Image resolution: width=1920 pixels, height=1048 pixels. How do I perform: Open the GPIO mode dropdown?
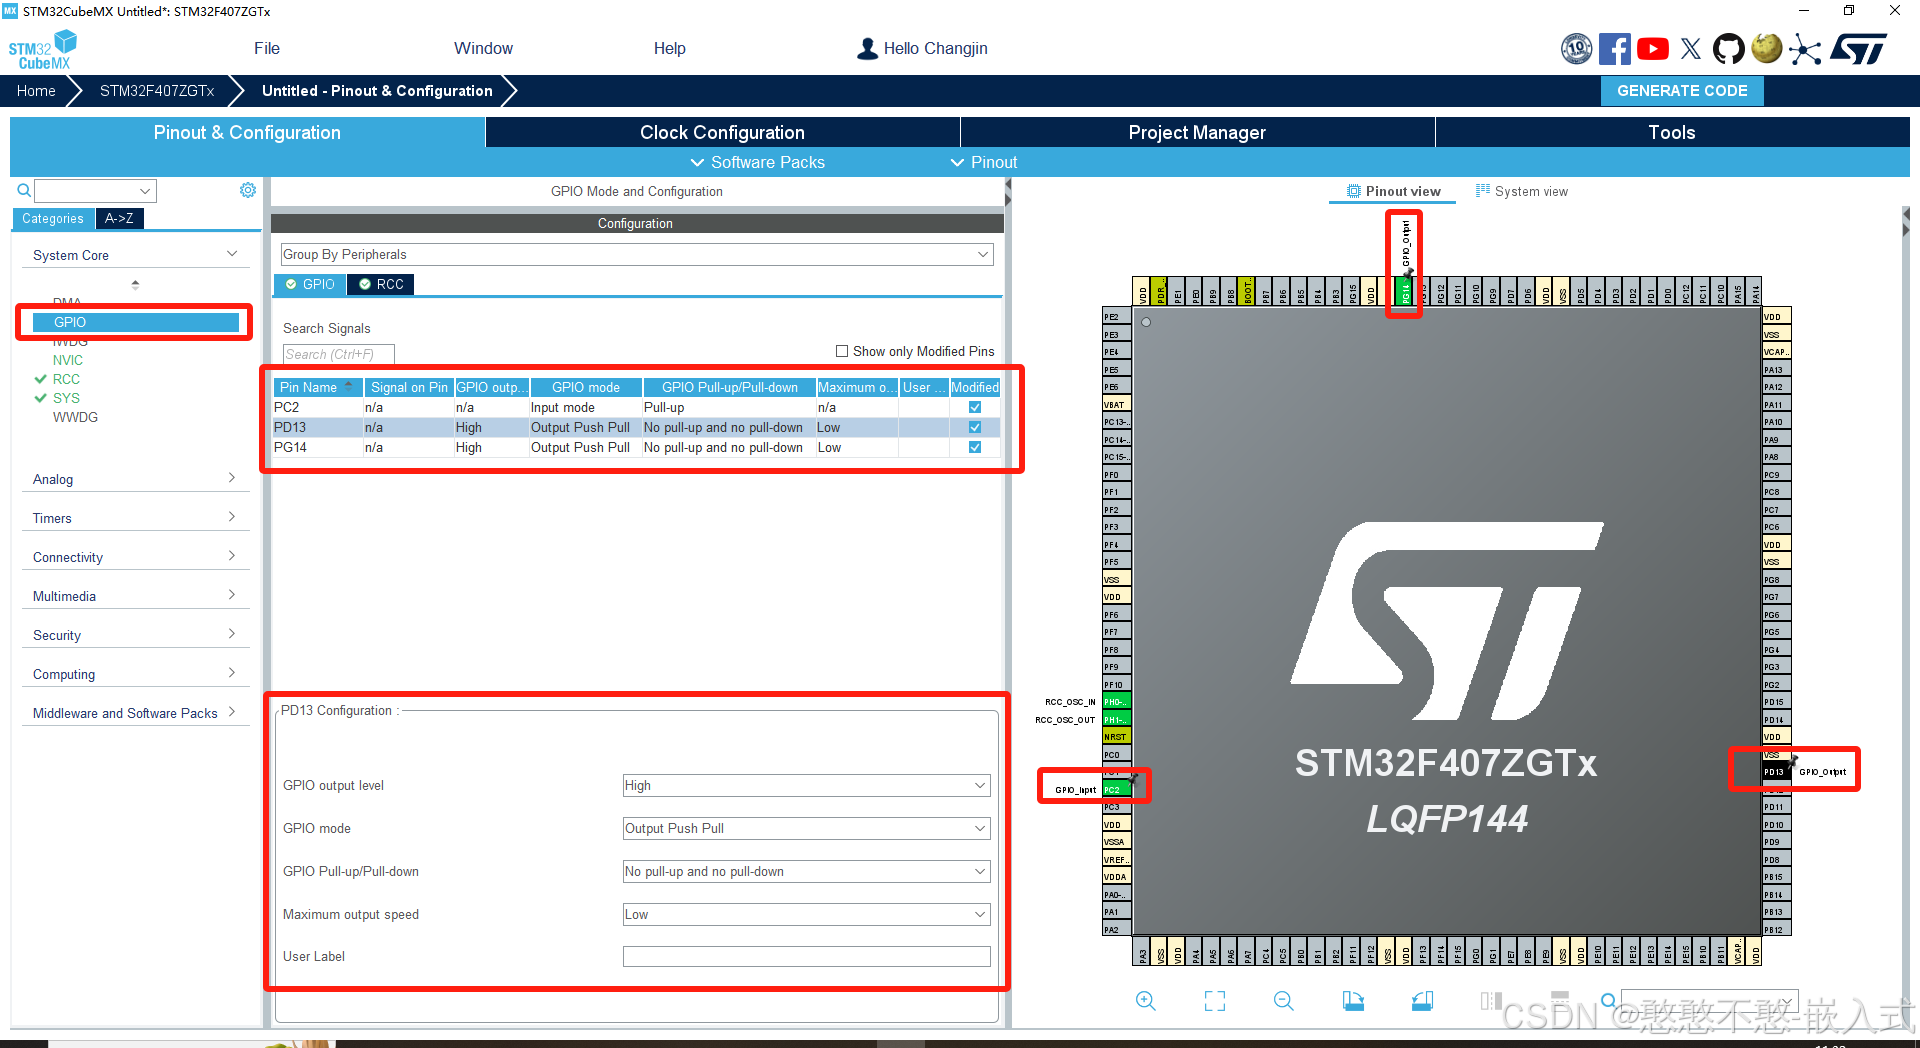806,828
